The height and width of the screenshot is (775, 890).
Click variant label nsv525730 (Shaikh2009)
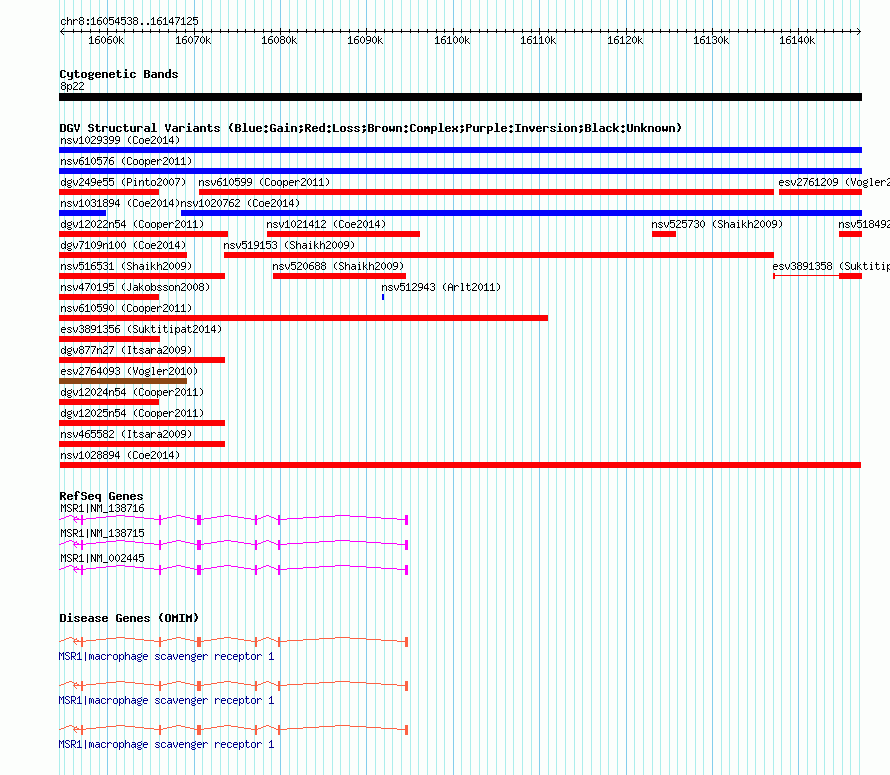717,224
